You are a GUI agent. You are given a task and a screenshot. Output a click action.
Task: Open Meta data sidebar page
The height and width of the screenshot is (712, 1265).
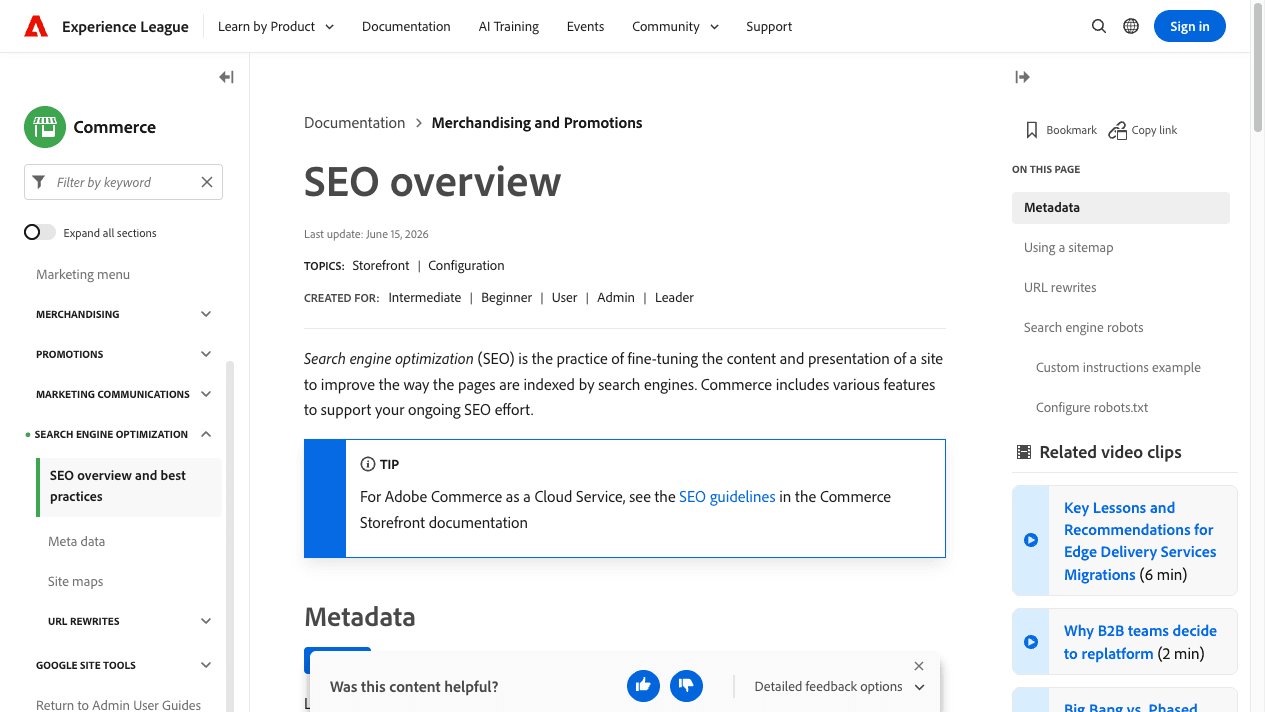[76, 541]
